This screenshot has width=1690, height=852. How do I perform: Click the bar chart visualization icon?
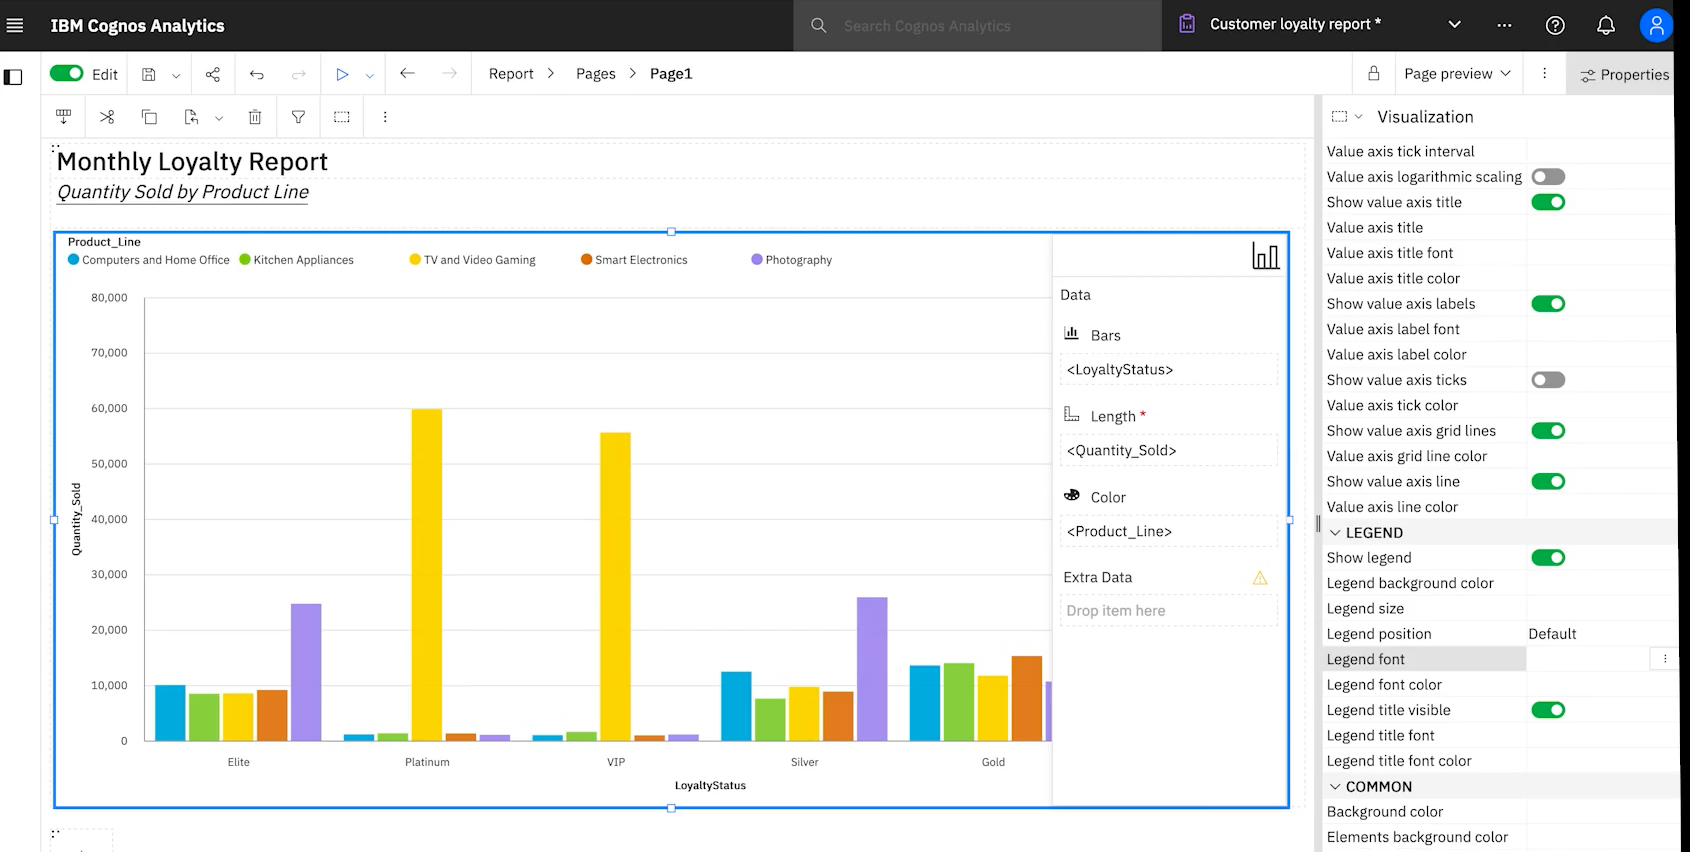(x=1265, y=256)
